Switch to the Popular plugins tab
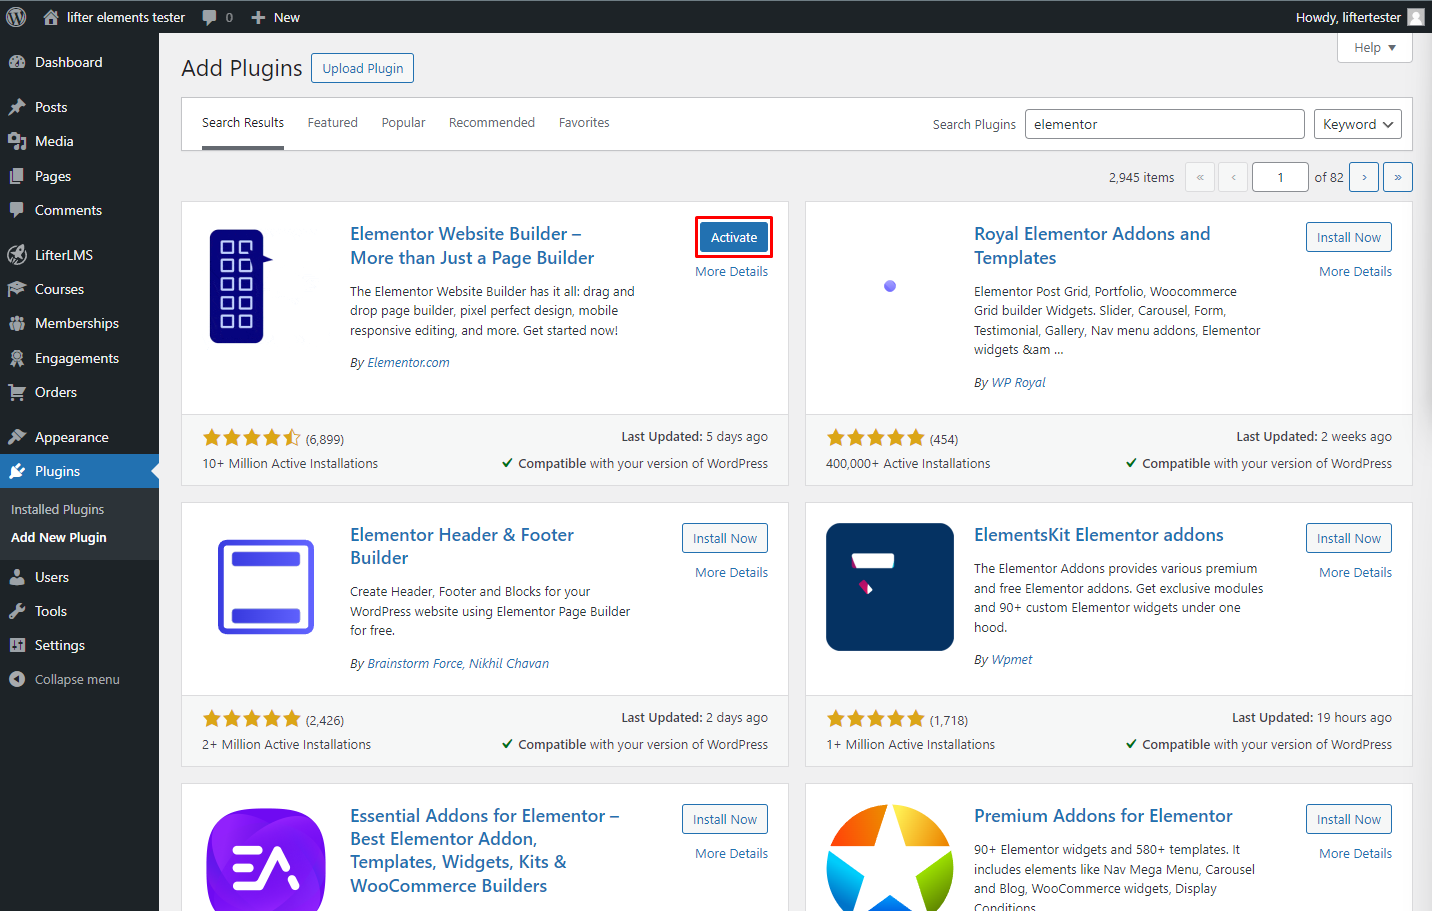This screenshot has height=911, width=1432. pos(403,122)
